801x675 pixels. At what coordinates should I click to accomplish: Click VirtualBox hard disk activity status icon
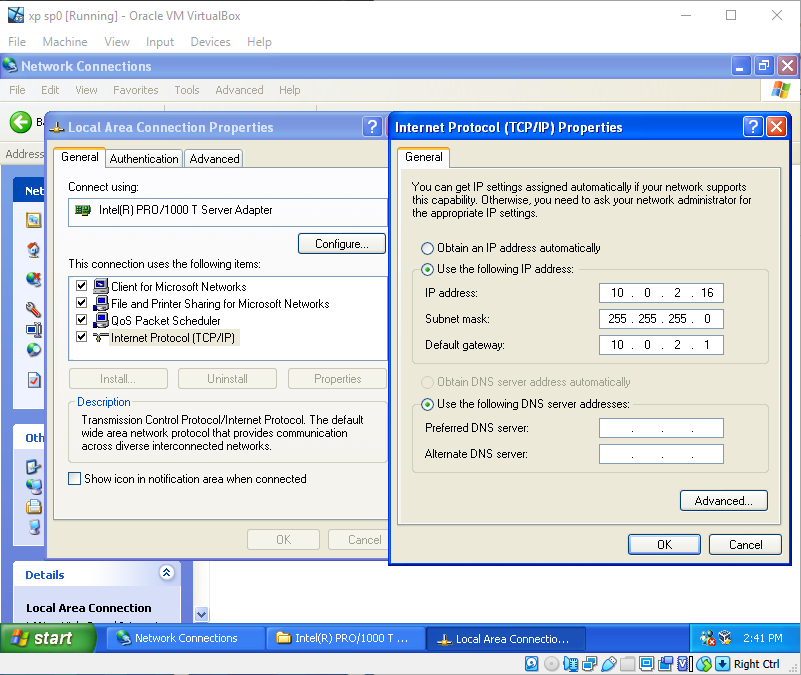(532, 664)
